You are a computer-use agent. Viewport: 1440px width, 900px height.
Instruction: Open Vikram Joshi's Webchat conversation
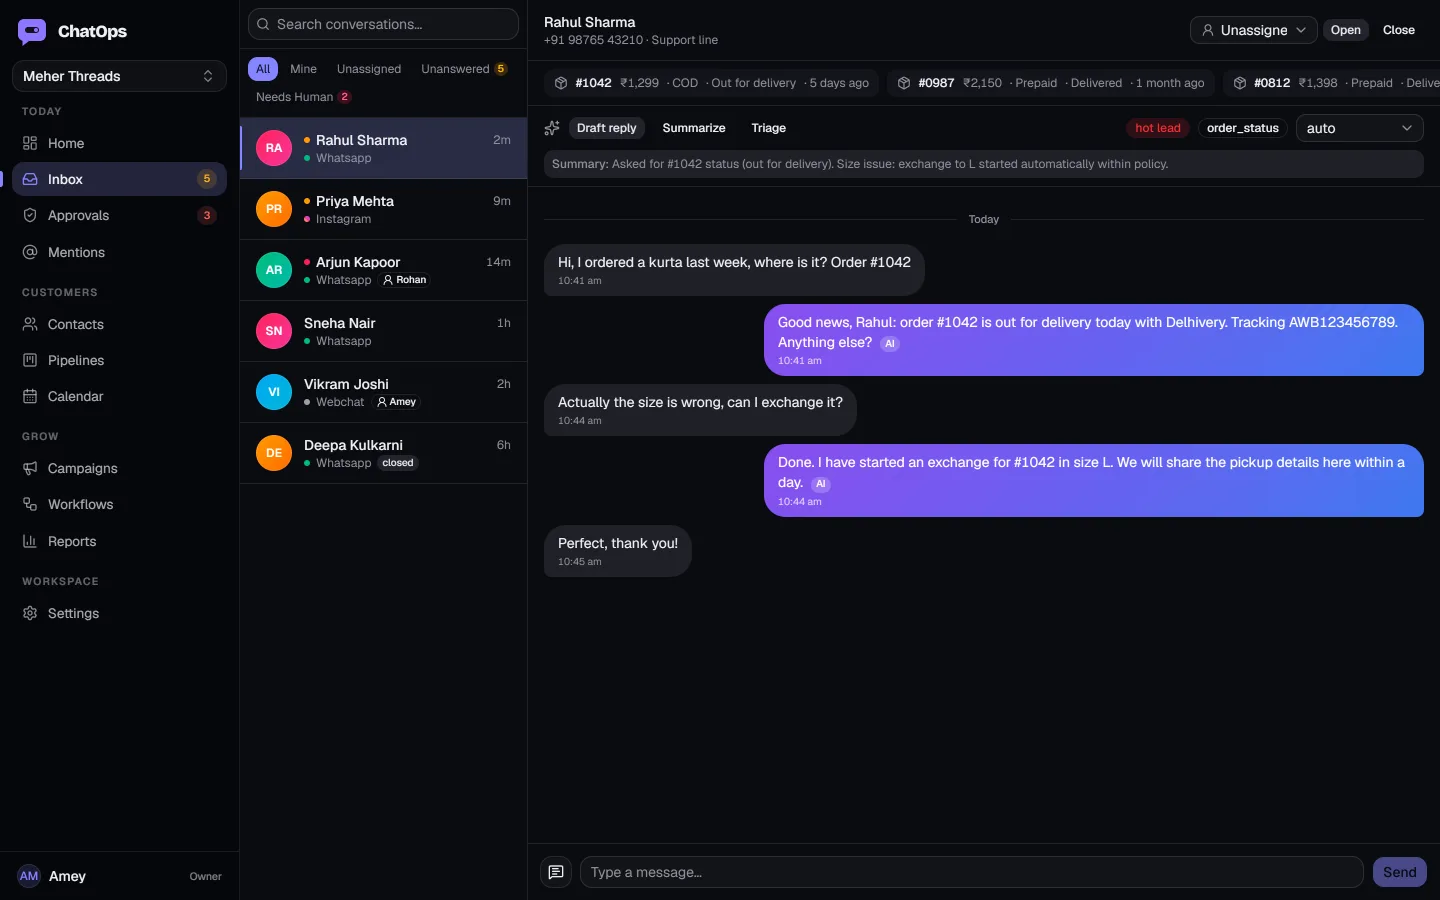[384, 392]
